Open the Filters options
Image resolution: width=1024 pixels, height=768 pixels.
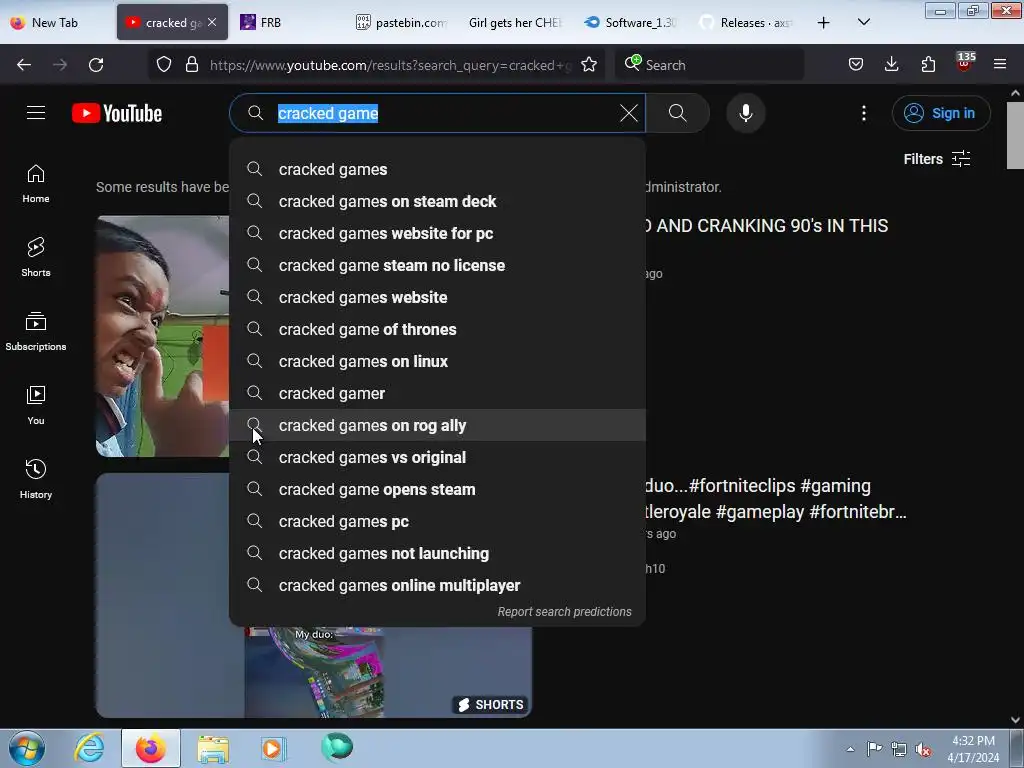936,159
